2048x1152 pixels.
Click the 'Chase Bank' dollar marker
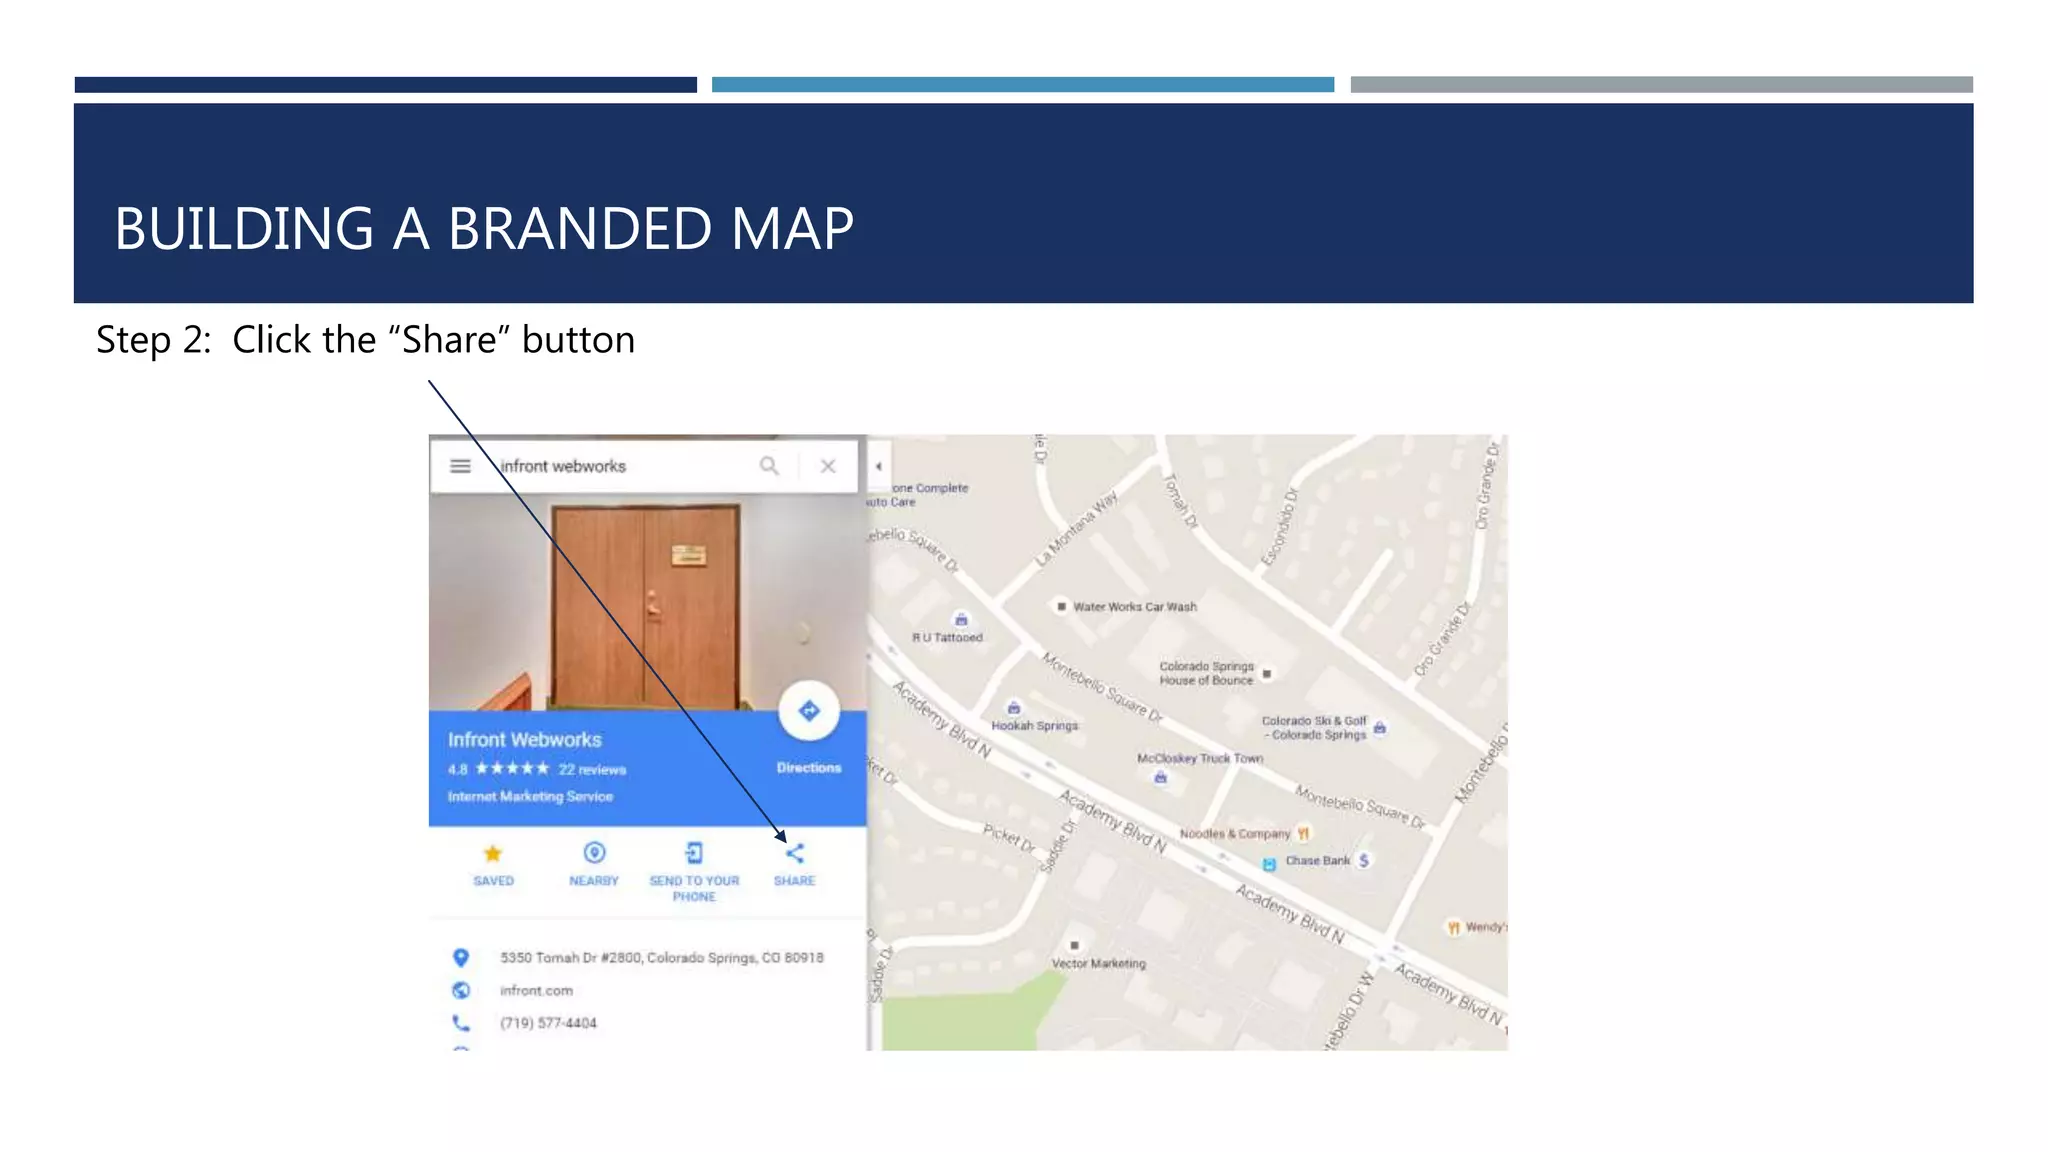click(1364, 860)
